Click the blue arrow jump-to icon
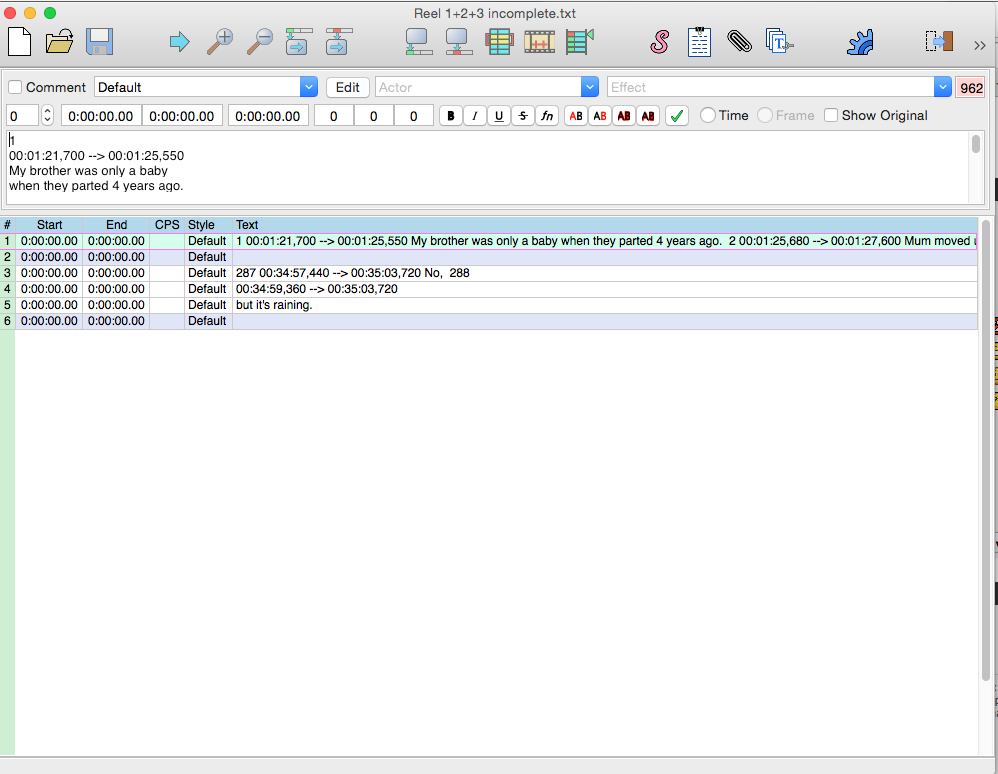 (179, 42)
